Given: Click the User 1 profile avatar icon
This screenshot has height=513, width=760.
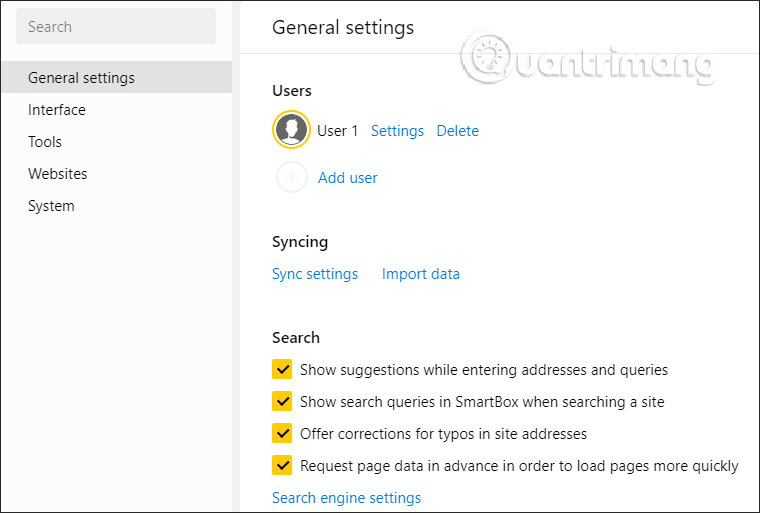Looking at the screenshot, I should click(292, 130).
